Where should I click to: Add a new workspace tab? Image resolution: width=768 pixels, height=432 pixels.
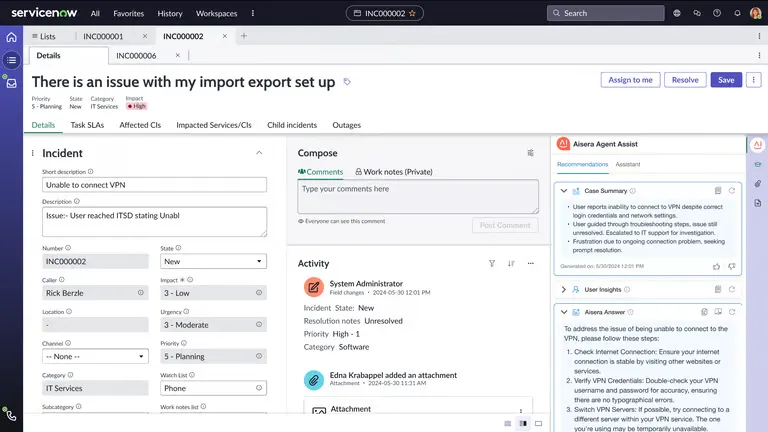244,36
